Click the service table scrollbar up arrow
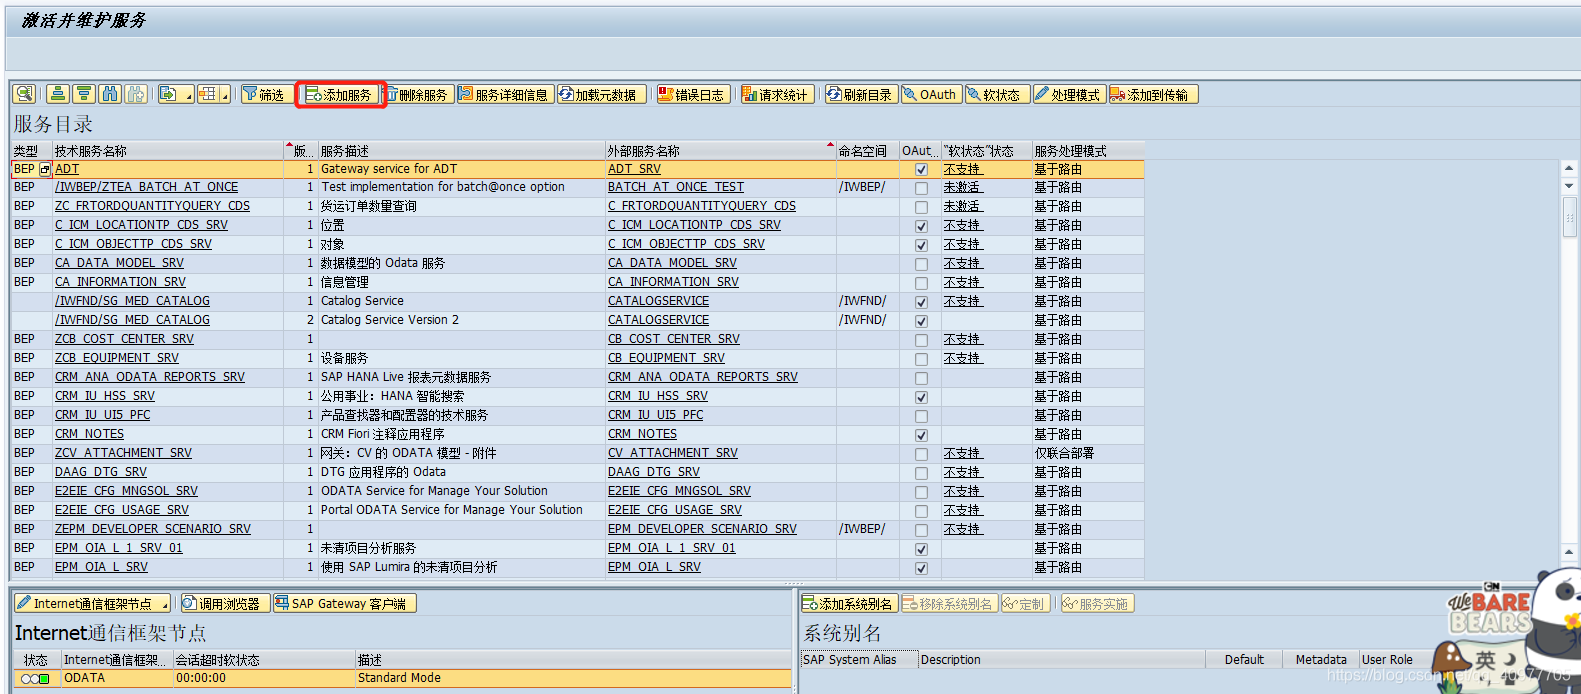 pyautogui.click(x=1569, y=168)
